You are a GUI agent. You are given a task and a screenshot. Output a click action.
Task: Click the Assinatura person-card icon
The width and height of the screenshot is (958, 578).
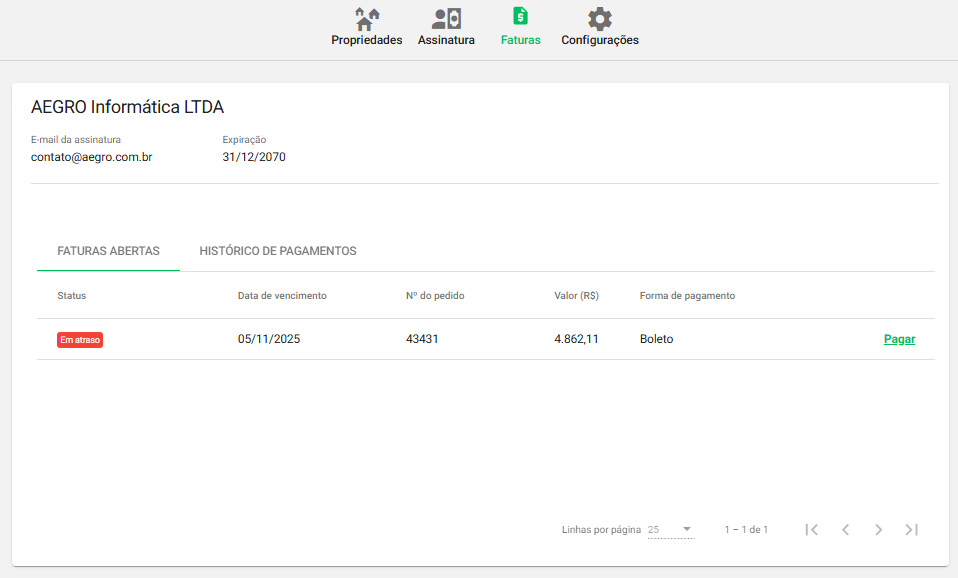coord(446,19)
